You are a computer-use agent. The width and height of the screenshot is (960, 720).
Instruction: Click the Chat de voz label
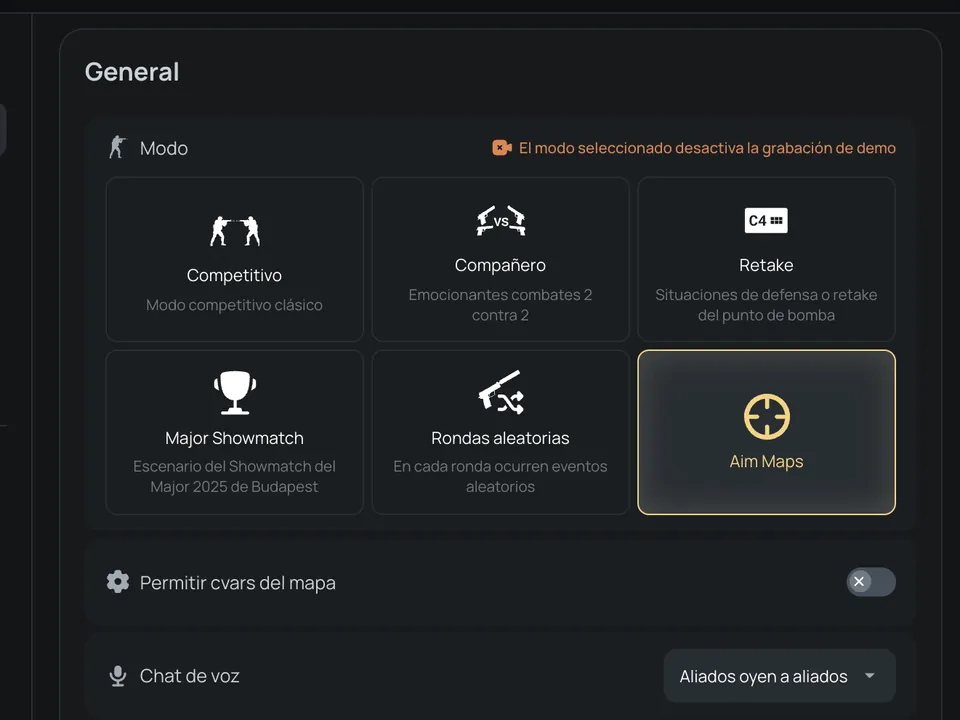(189, 676)
